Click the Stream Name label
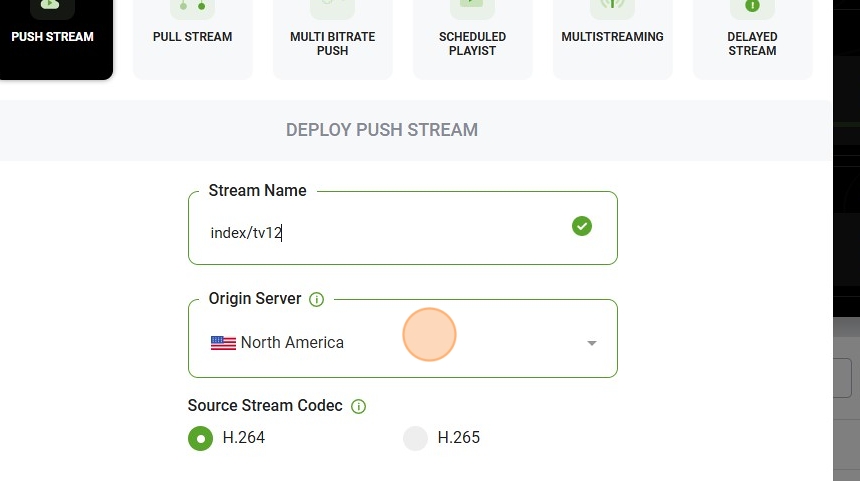The width and height of the screenshot is (860, 481). tap(257, 190)
